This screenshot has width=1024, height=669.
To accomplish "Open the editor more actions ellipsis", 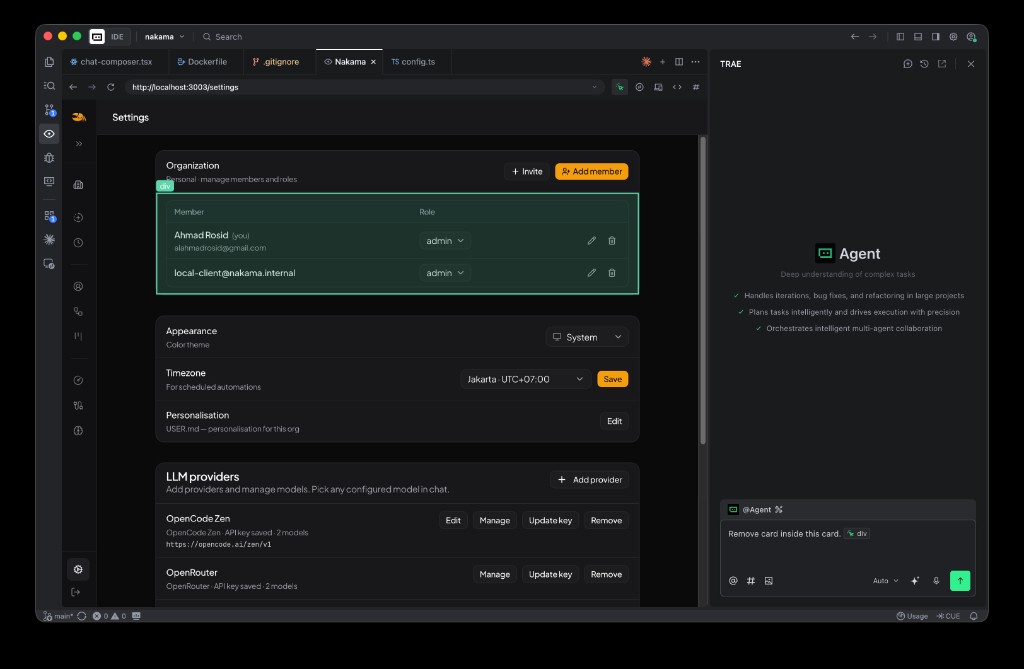I will (696, 61).
